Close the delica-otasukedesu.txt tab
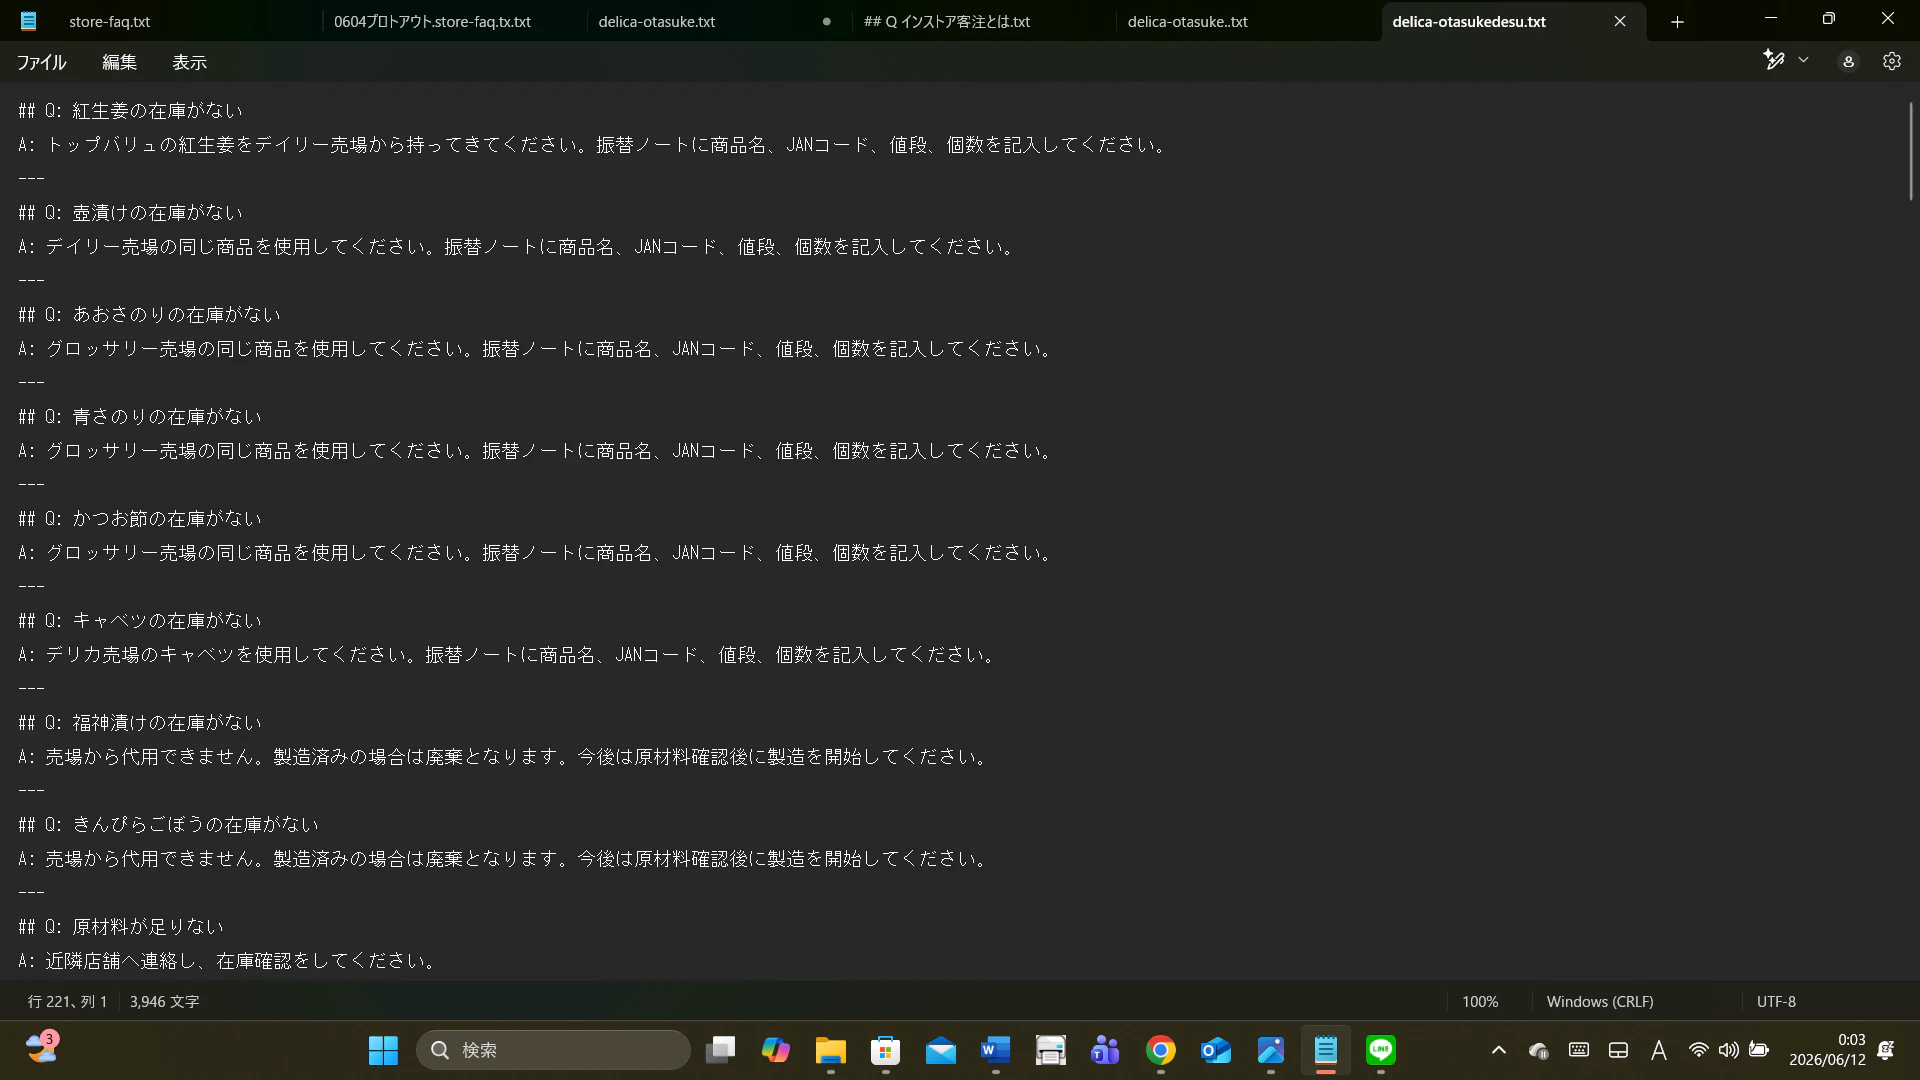The image size is (1920, 1080). point(1620,21)
